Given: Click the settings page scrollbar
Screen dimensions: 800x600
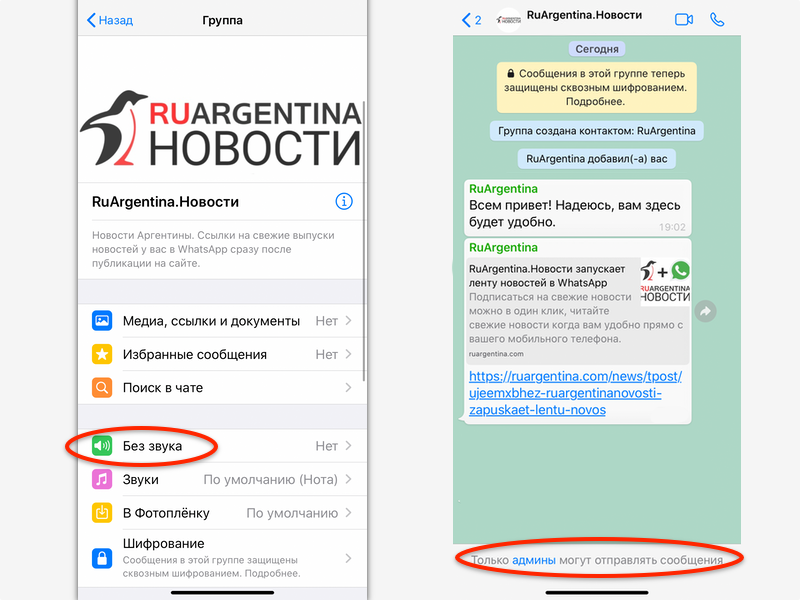Looking at the screenshot, I should click(x=364, y=241).
